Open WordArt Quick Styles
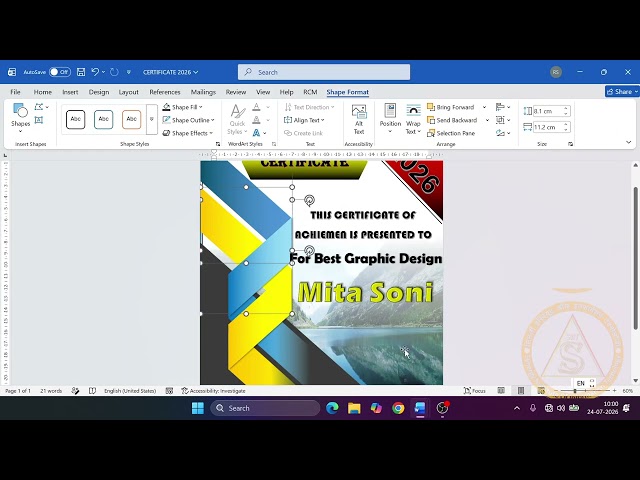This screenshot has height=480, width=640. [x=237, y=119]
